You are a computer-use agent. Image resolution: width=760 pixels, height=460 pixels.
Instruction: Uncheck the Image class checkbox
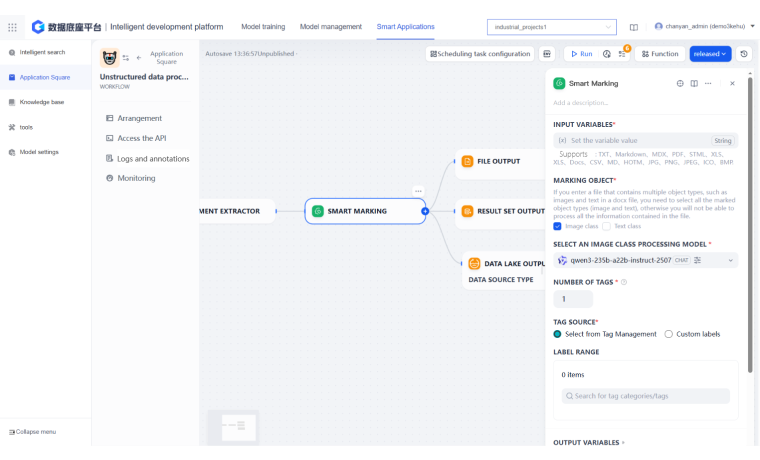point(558,226)
